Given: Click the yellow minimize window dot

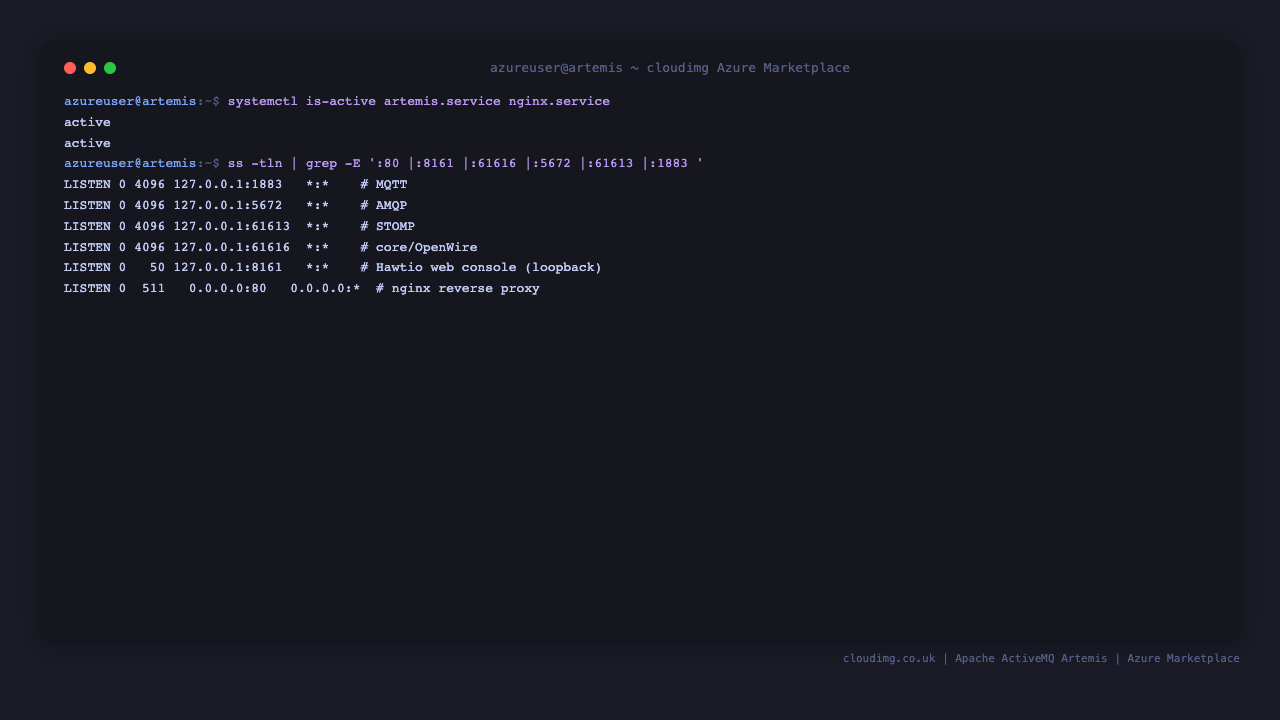Looking at the screenshot, I should 90,68.
